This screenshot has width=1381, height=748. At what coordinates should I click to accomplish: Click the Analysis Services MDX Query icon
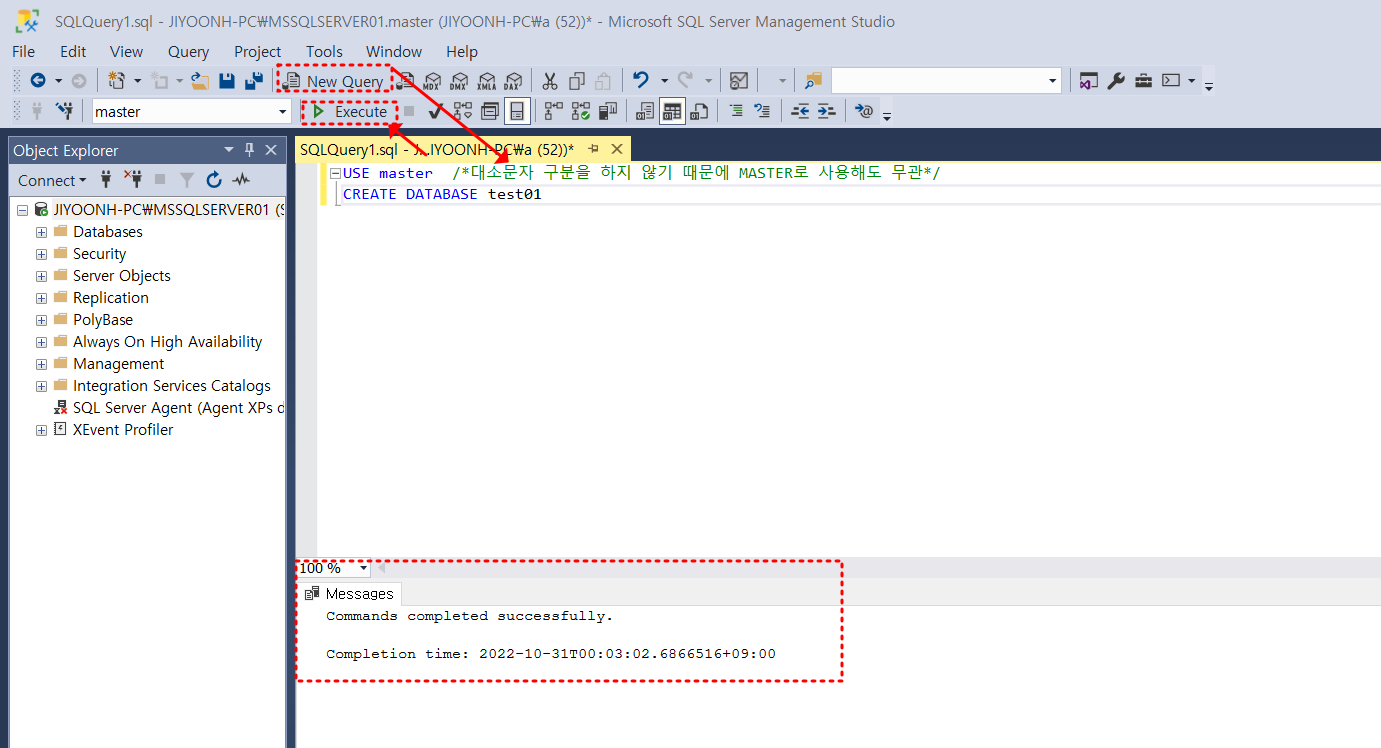point(432,81)
